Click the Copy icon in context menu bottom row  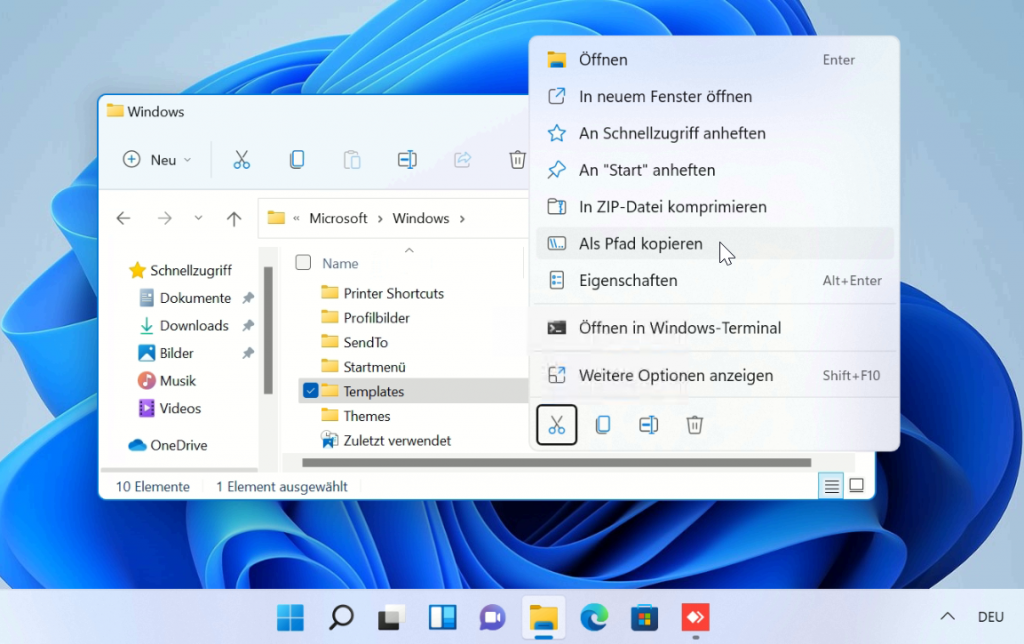(603, 425)
